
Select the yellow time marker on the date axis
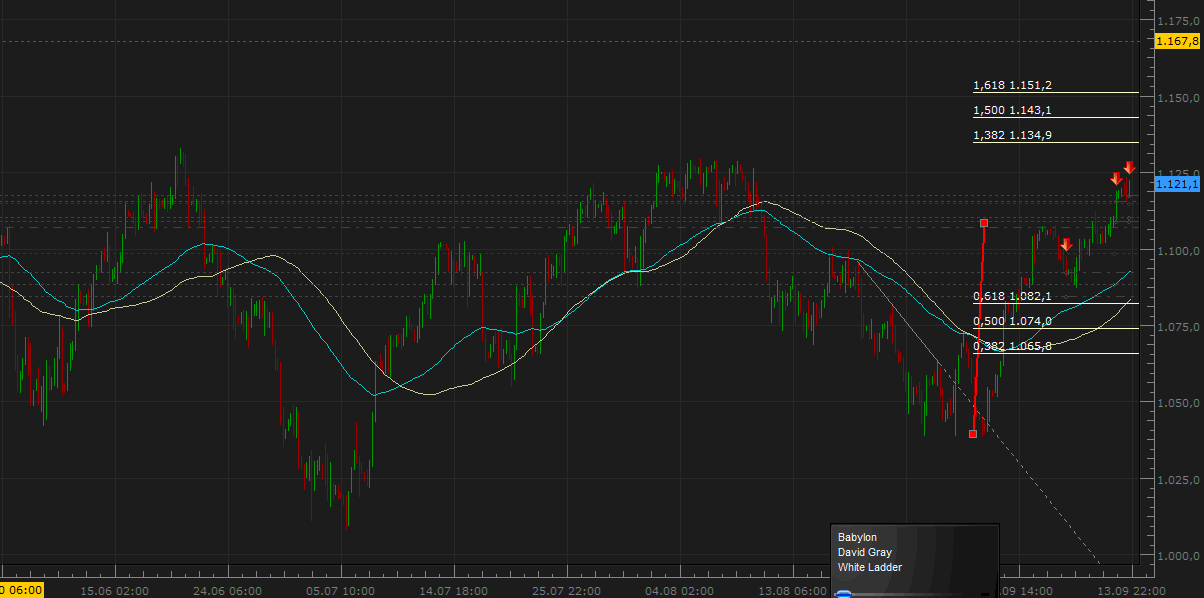(22, 590)
